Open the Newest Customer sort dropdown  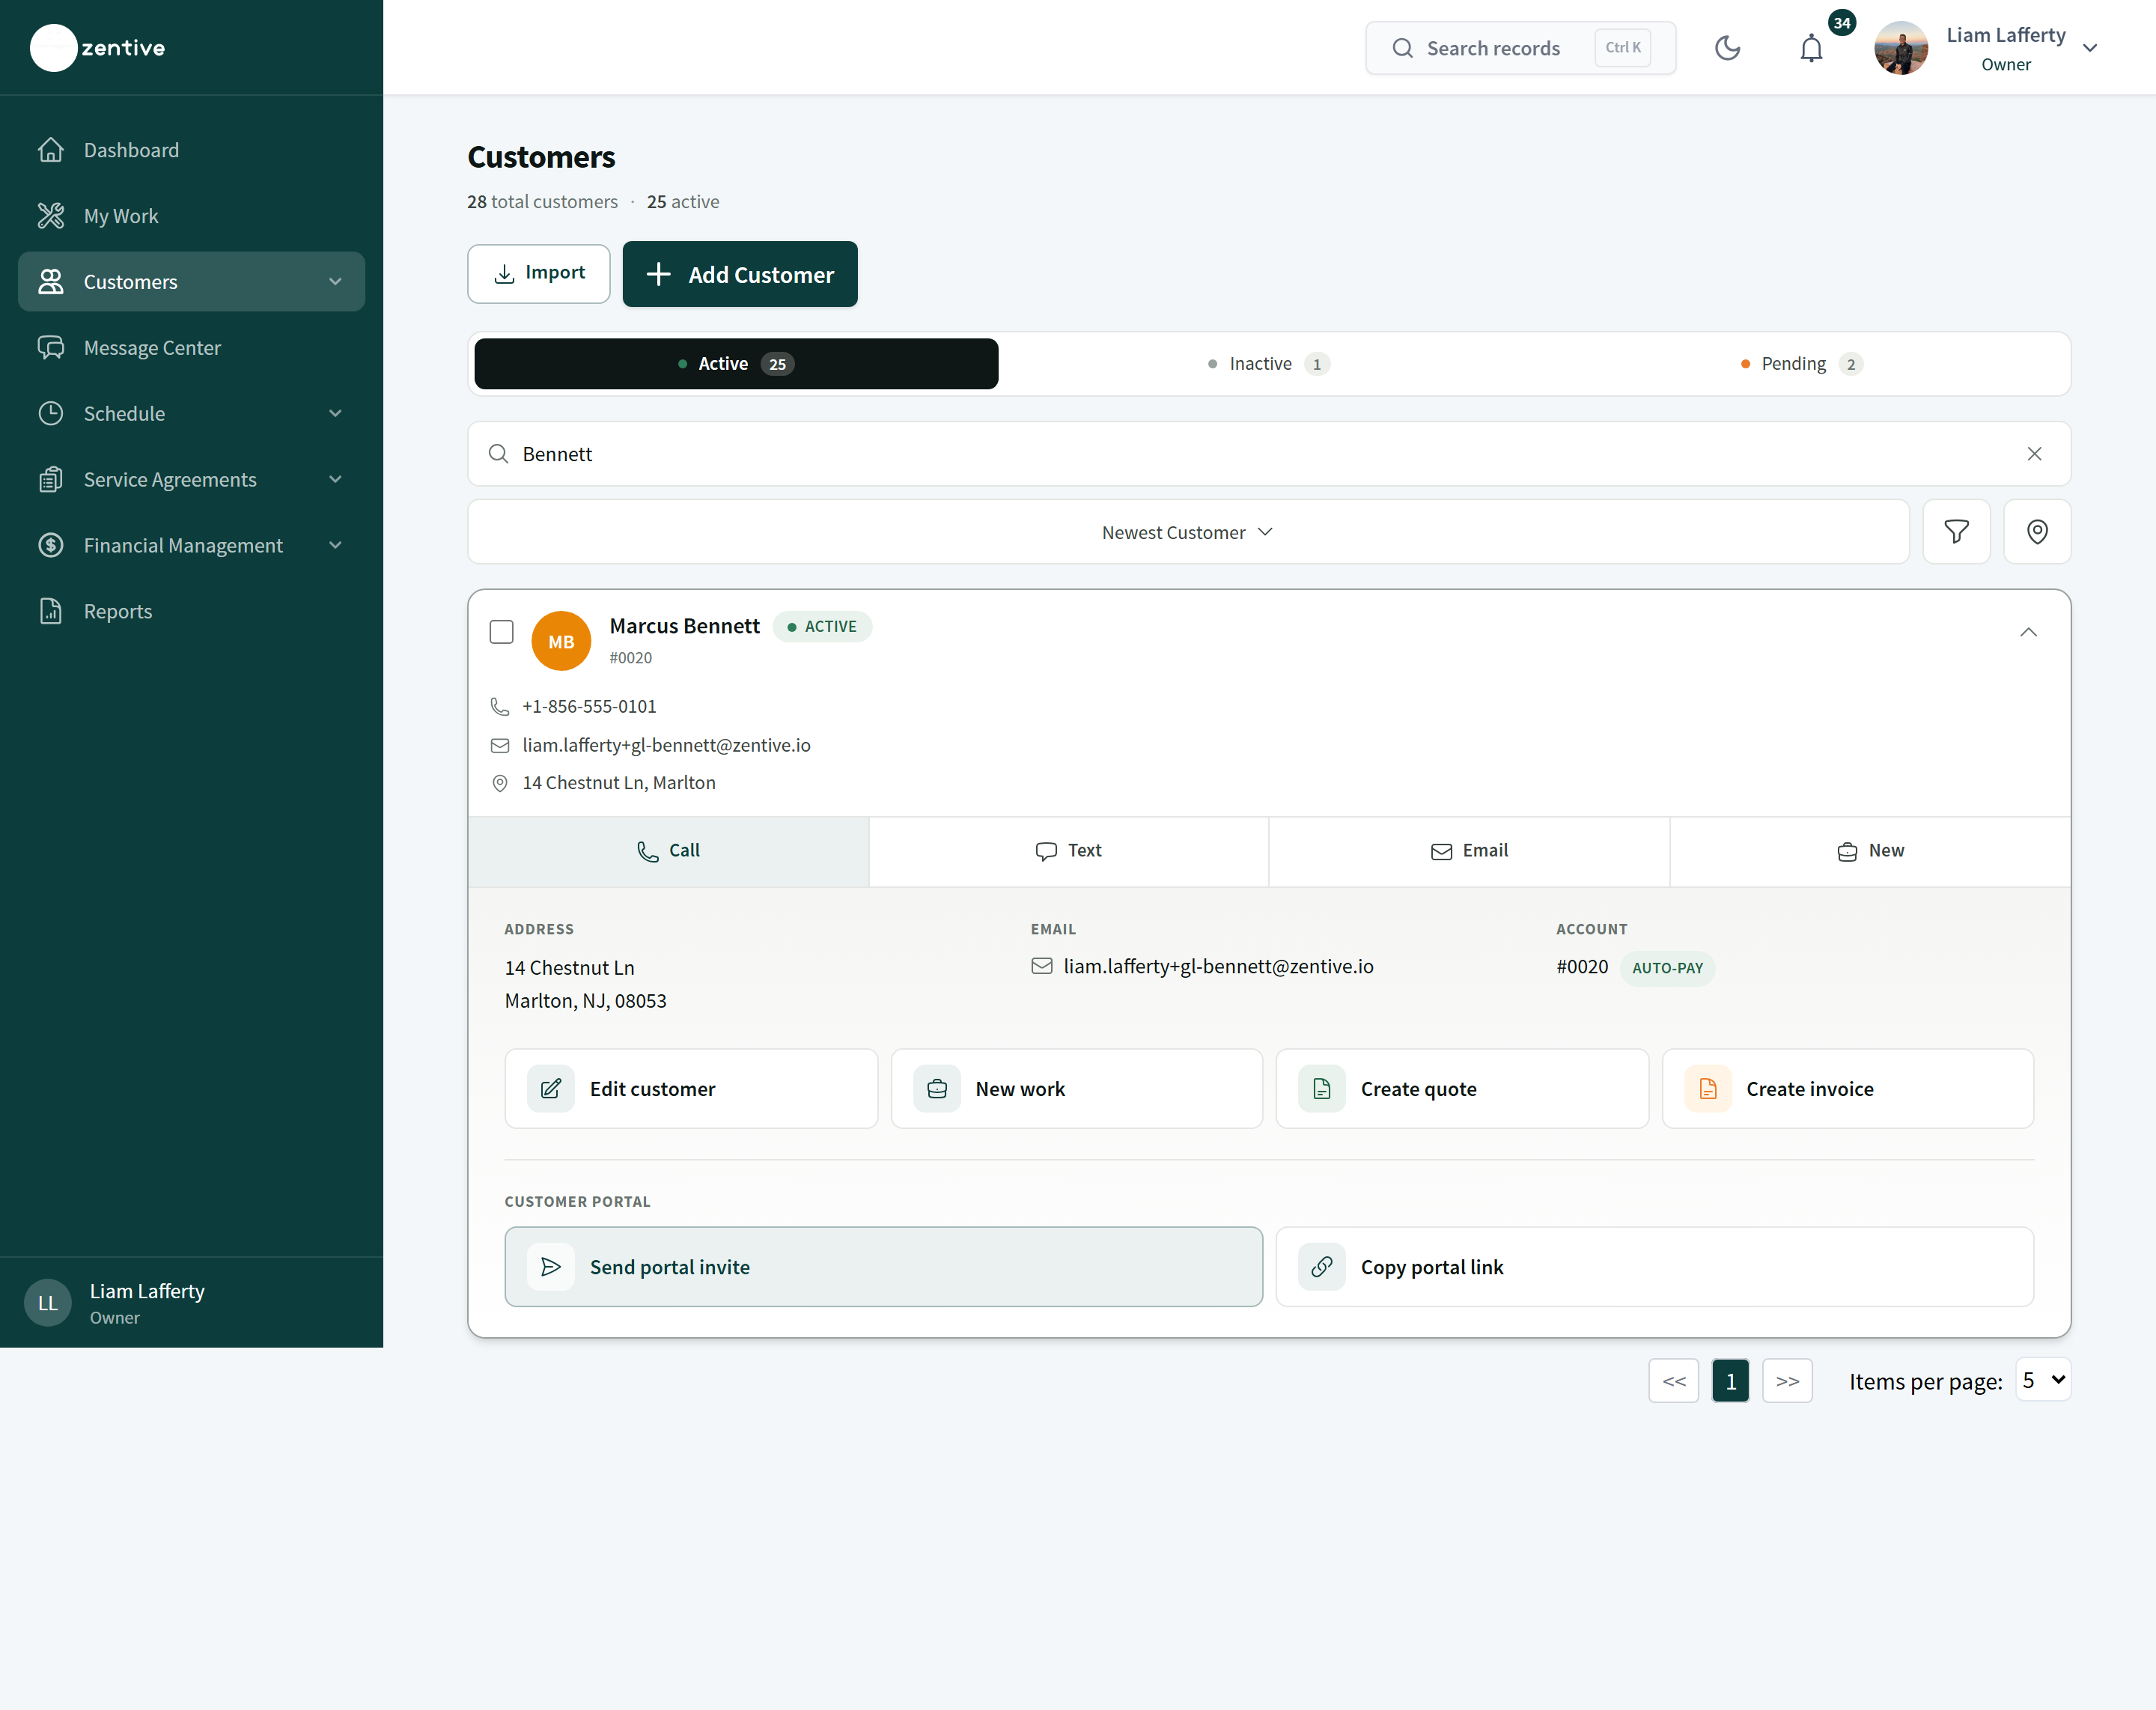pos(1188,532)
